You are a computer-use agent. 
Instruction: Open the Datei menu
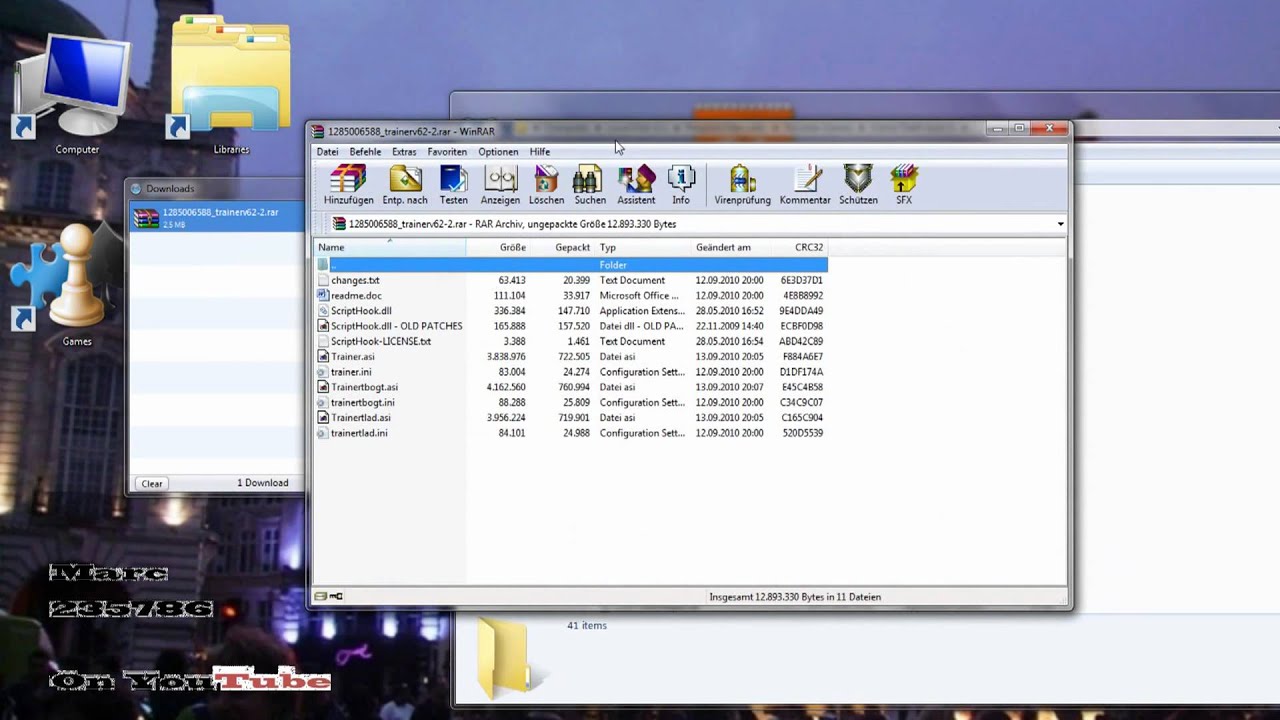pos(327,152)
